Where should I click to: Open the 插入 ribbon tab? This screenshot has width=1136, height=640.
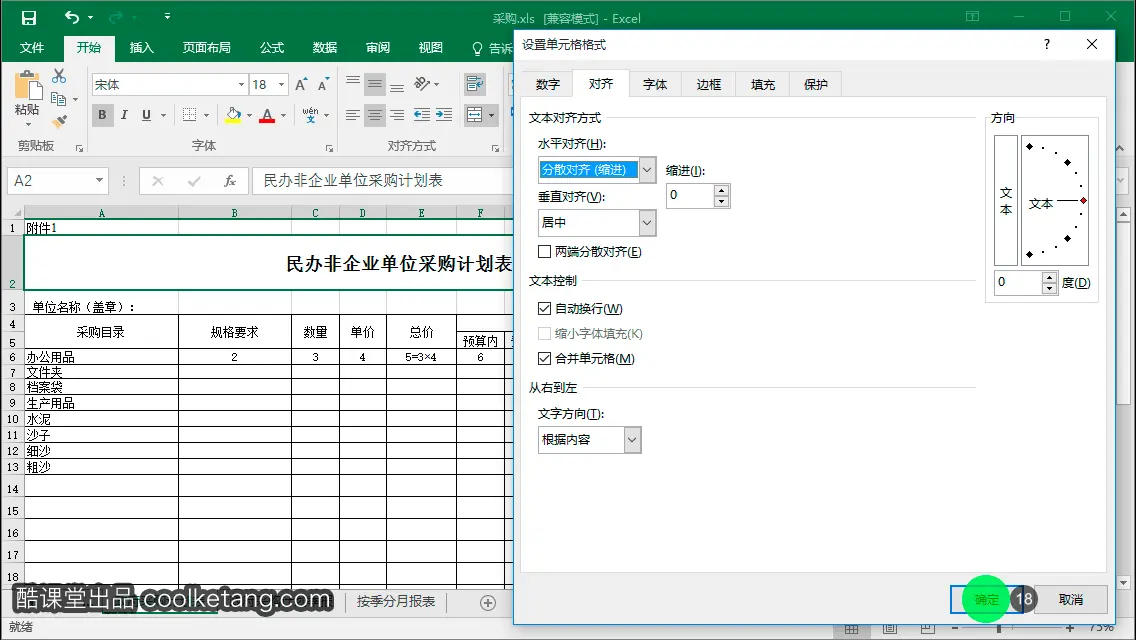[141, 48]
